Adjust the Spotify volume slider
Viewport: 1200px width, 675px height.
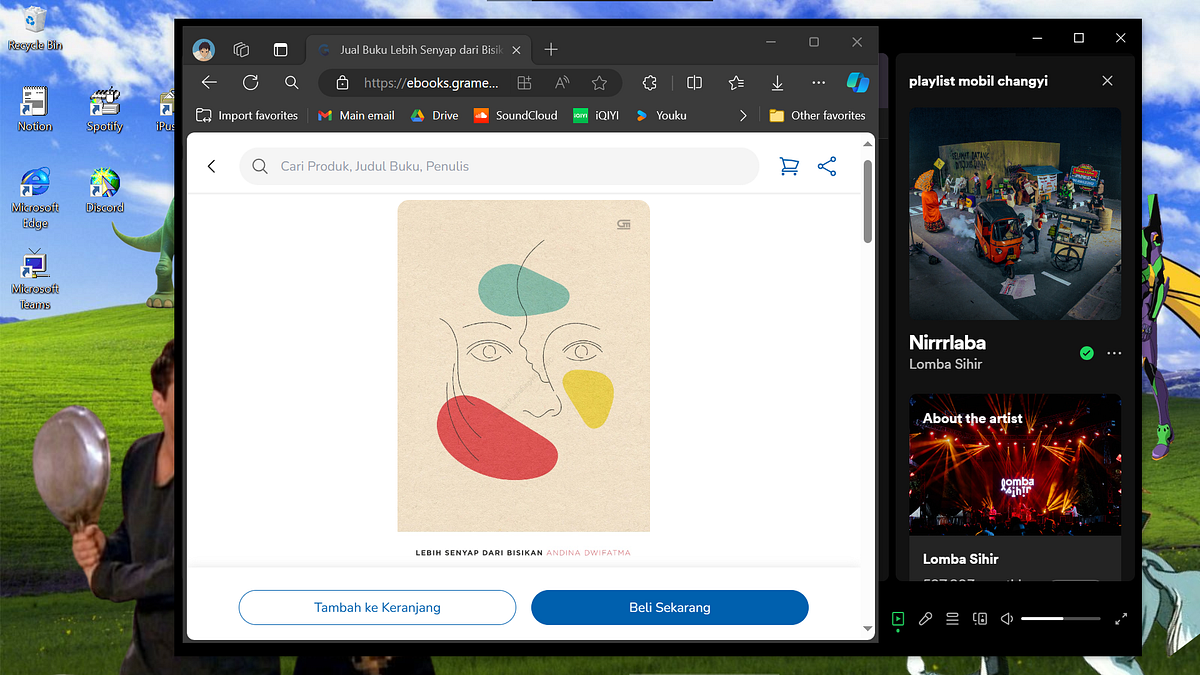coord(1061,619)
